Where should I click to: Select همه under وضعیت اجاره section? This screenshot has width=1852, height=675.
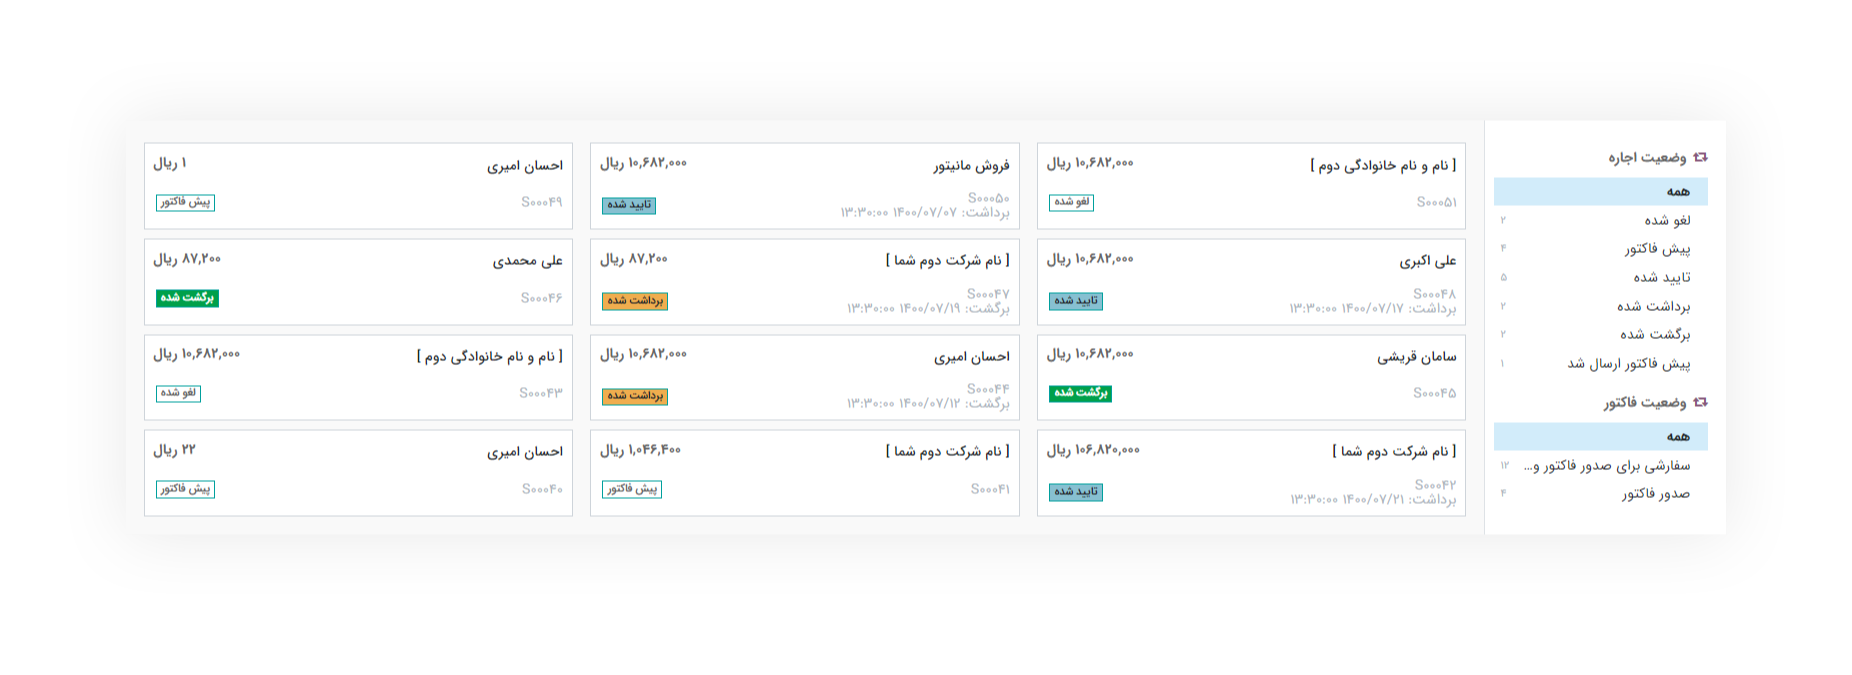point(1600,192)
